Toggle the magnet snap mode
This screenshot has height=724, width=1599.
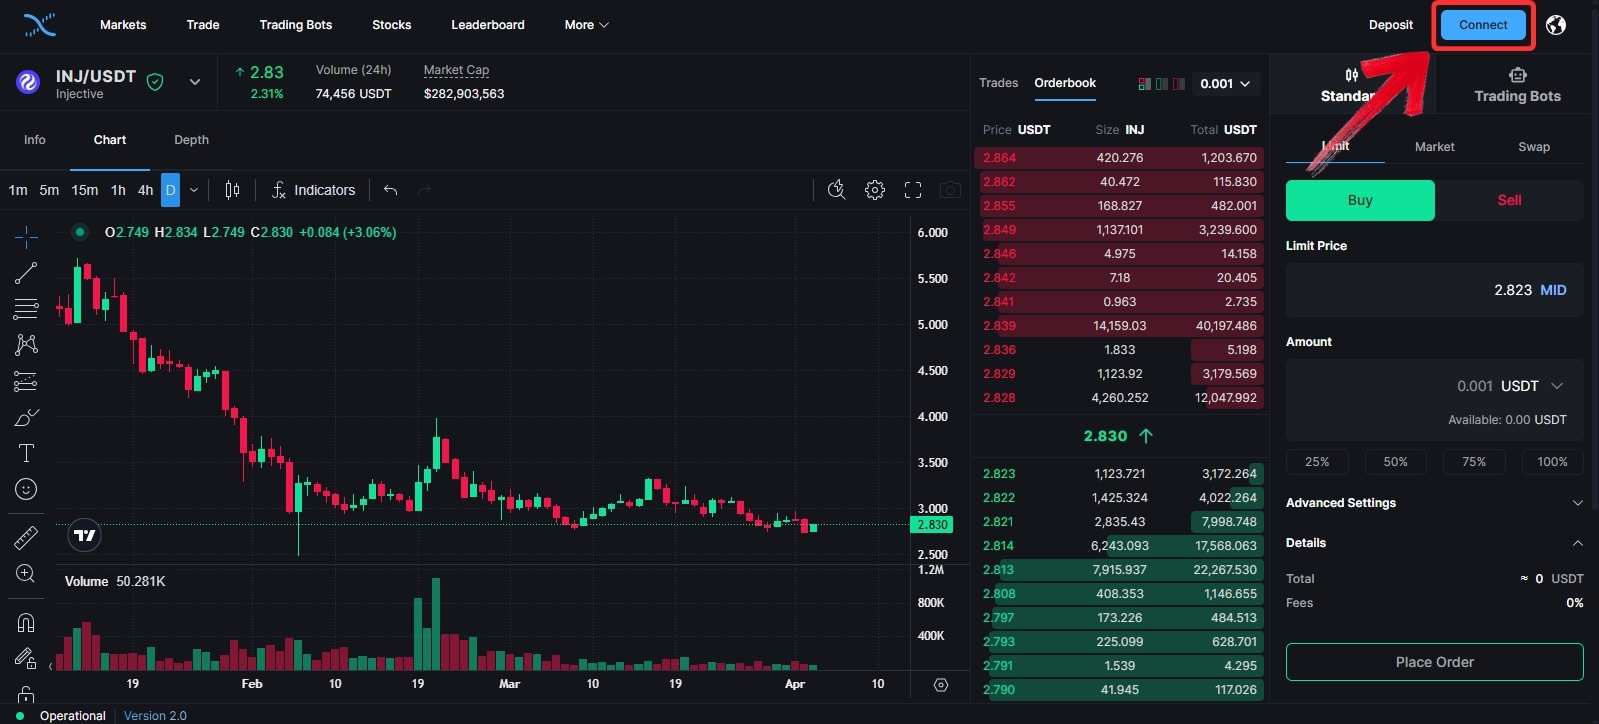coord(26,622)
